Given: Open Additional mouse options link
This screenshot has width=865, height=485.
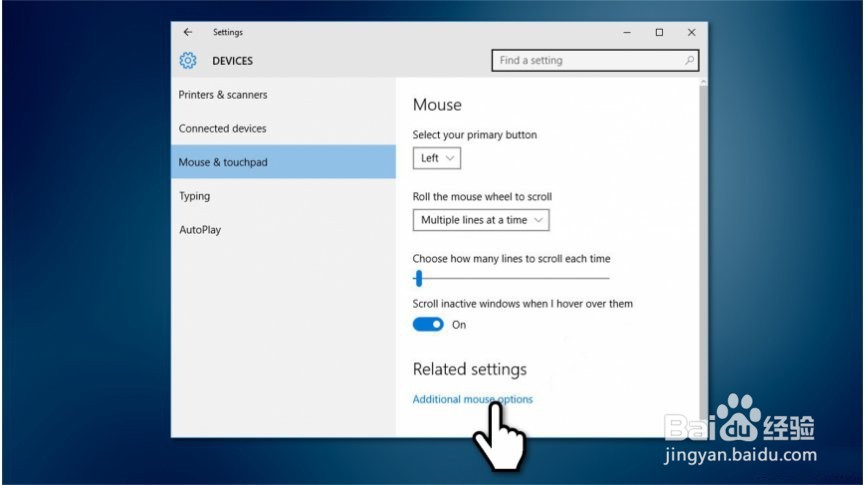Looking at the screenshot, I should coord(472,399).
